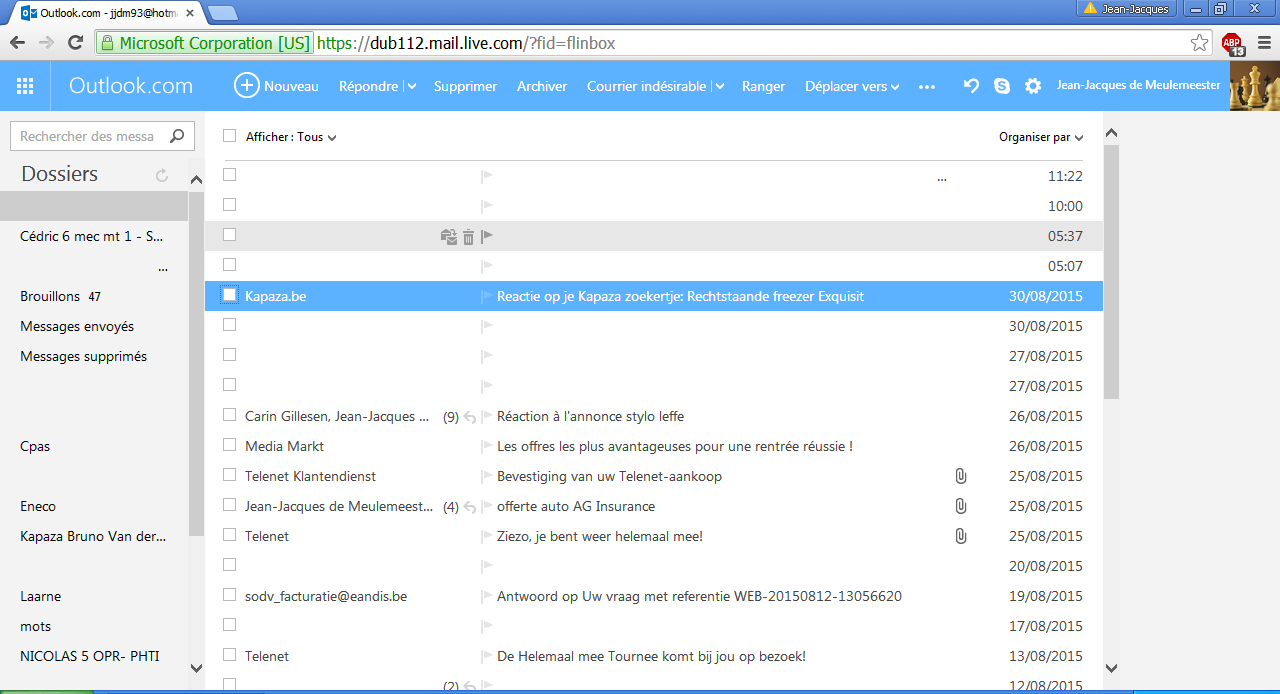Select the 11:22 message checkbox
The width and height of the screenshot is (1280, 694).
[230, 175]
